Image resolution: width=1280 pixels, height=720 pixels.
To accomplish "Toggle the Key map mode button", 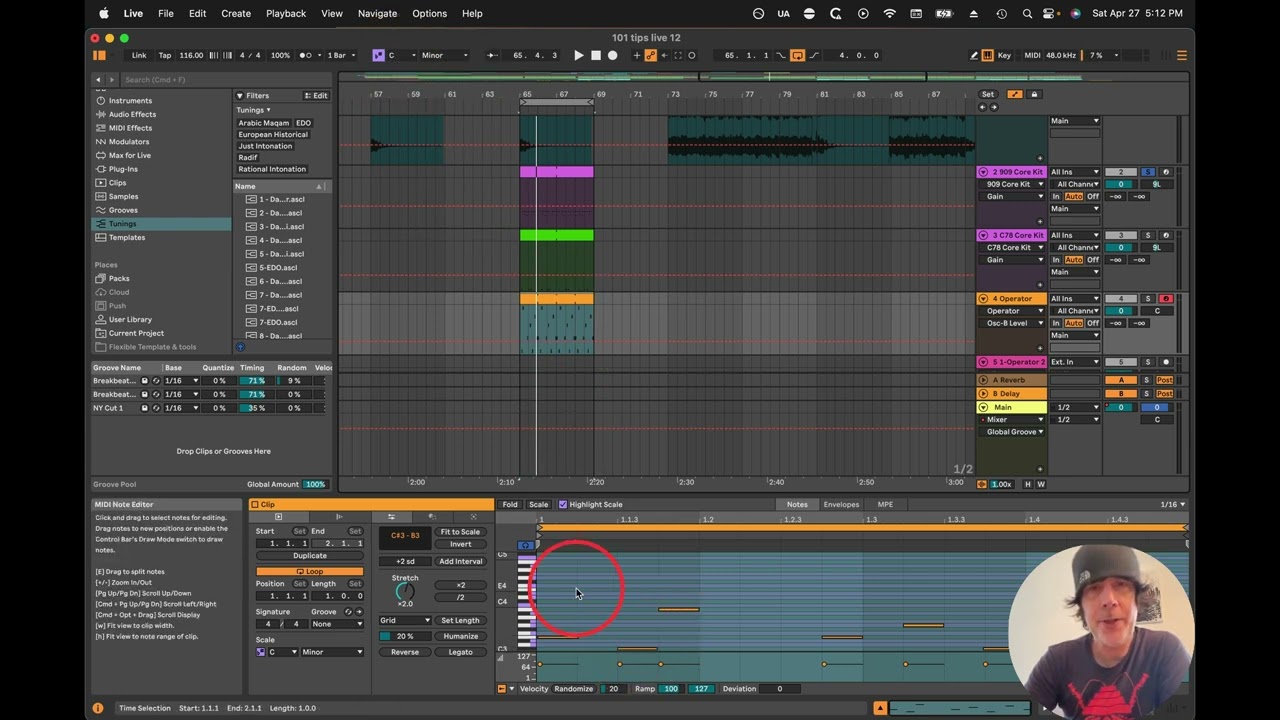I will [1004, 55].
